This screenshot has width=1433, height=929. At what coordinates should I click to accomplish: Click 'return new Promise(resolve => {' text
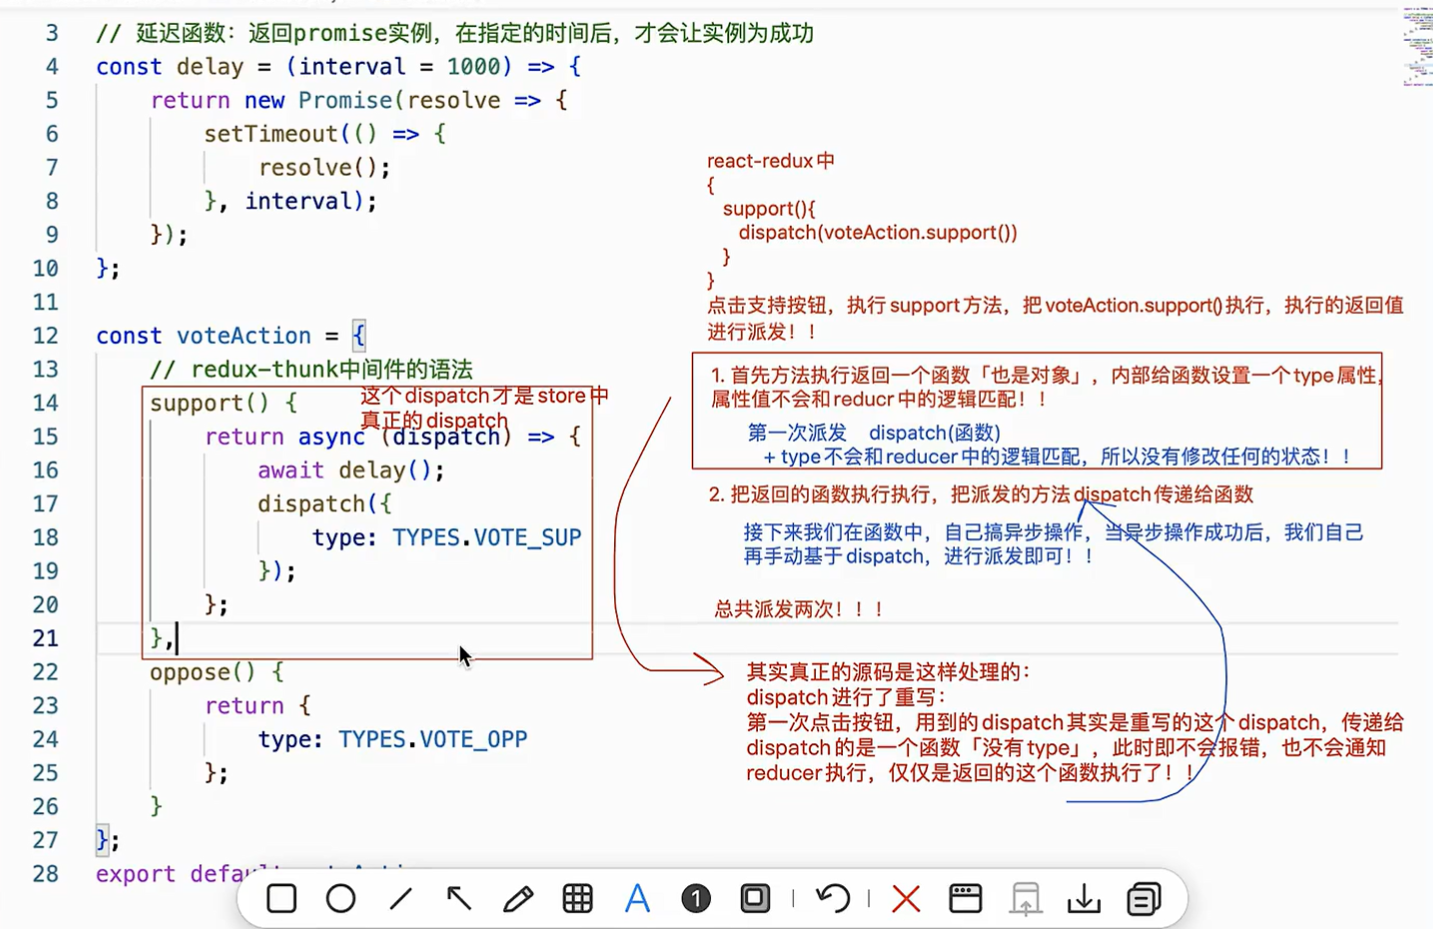coord(359,100)
